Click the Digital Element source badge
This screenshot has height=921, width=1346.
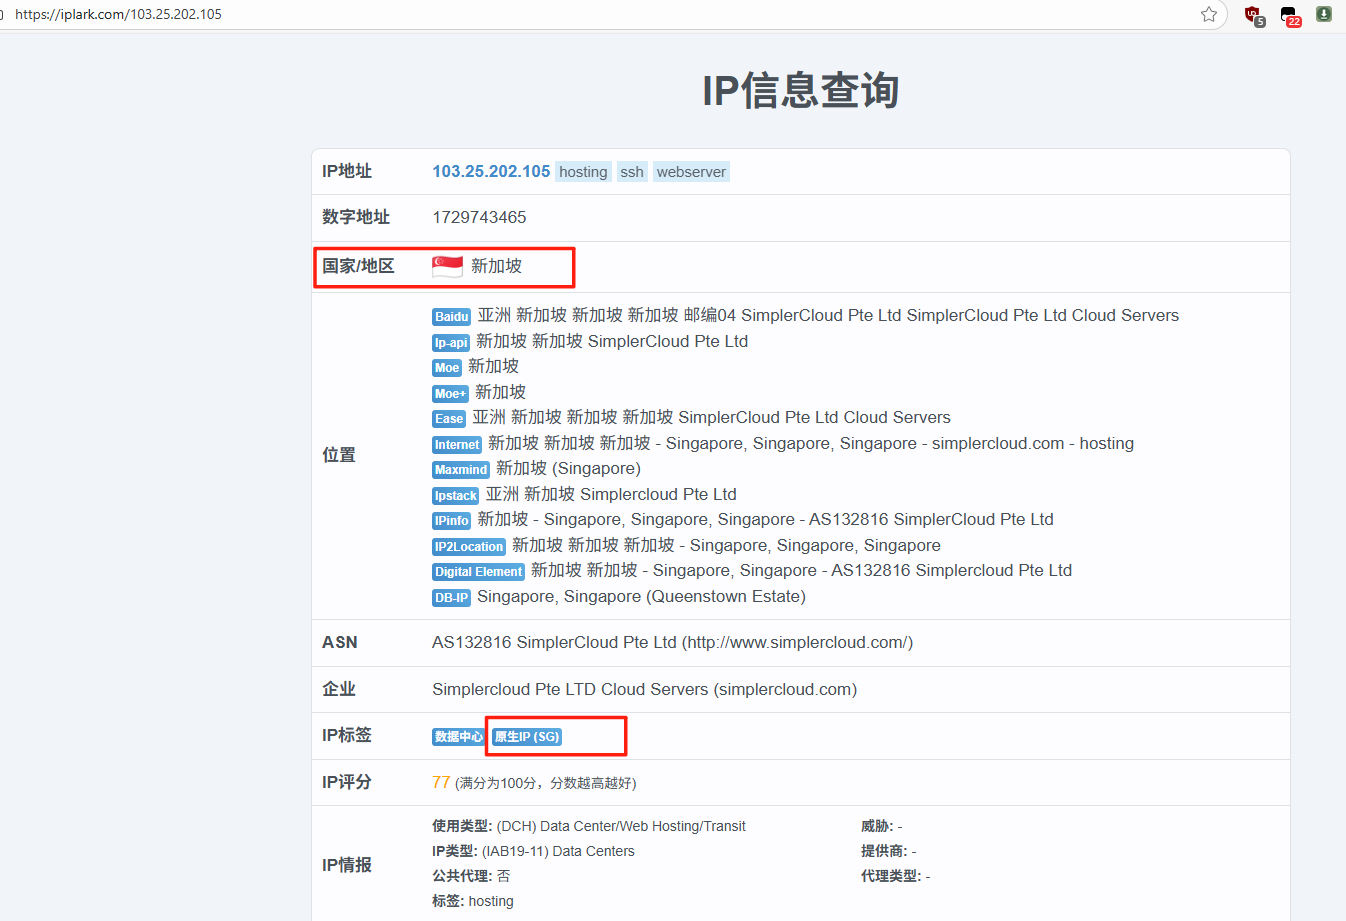pyautogui.click(x=478, y=572)
